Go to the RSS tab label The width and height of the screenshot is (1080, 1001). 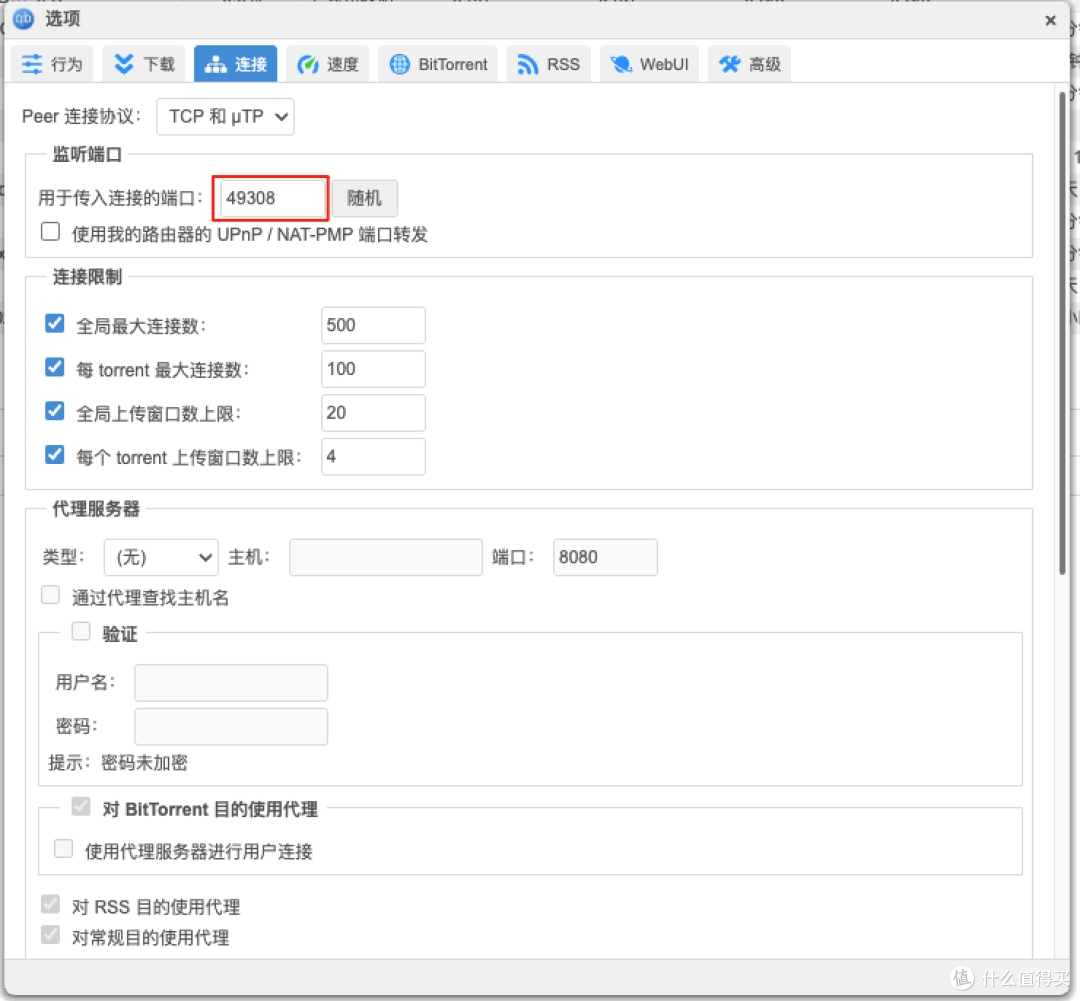[x=563, y=64]
